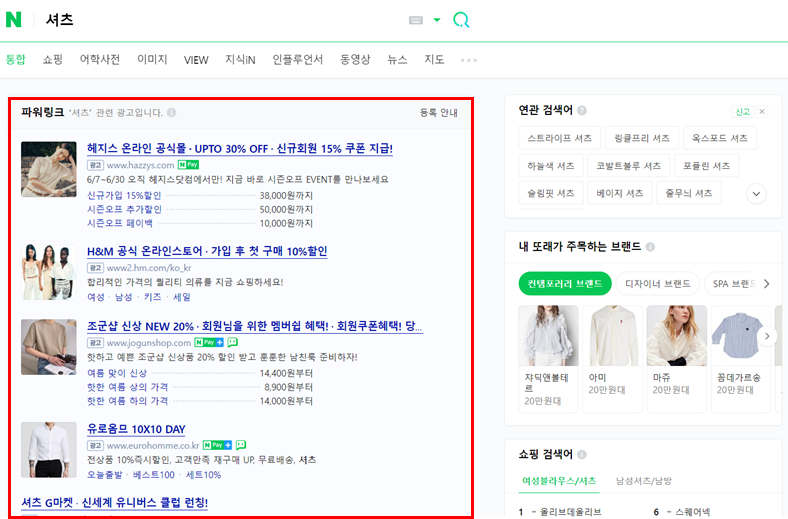This screenshot has width=788, height=519.
Task: Switch to the 동영상 tab
Action: pyautogui.click(x=355, y=60)
